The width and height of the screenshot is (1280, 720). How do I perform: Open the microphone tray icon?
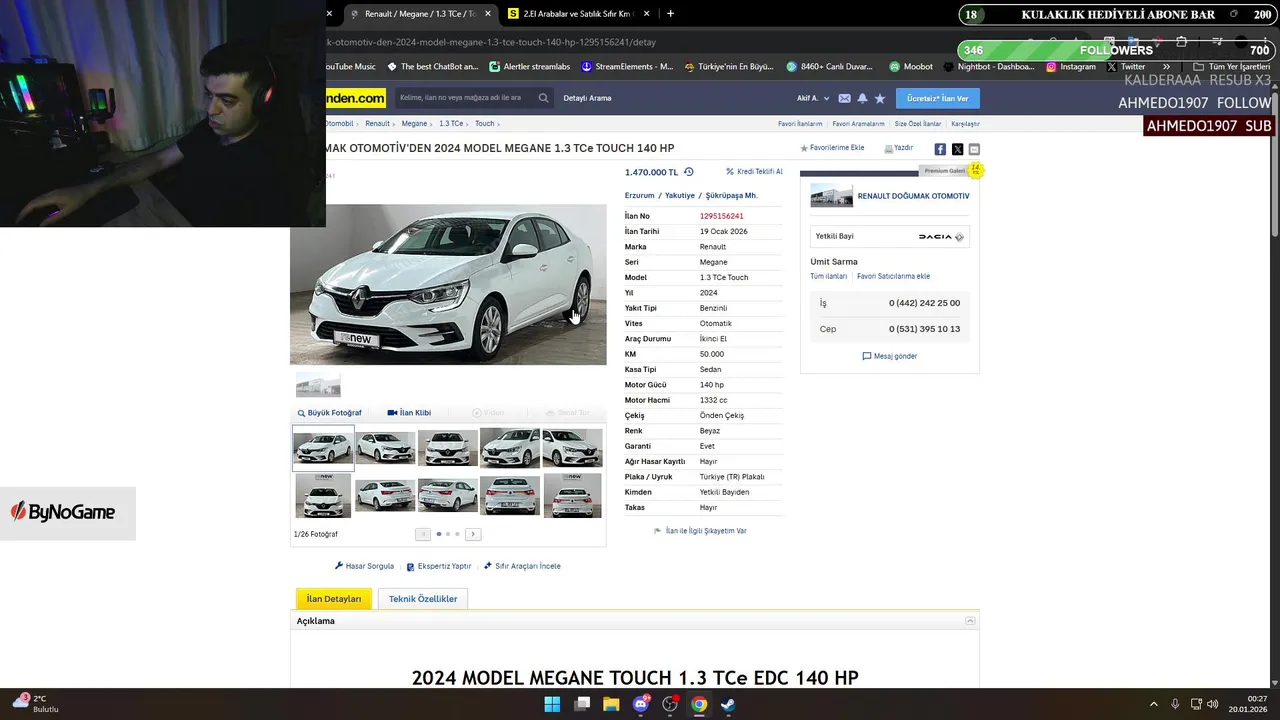point(1175,704)
